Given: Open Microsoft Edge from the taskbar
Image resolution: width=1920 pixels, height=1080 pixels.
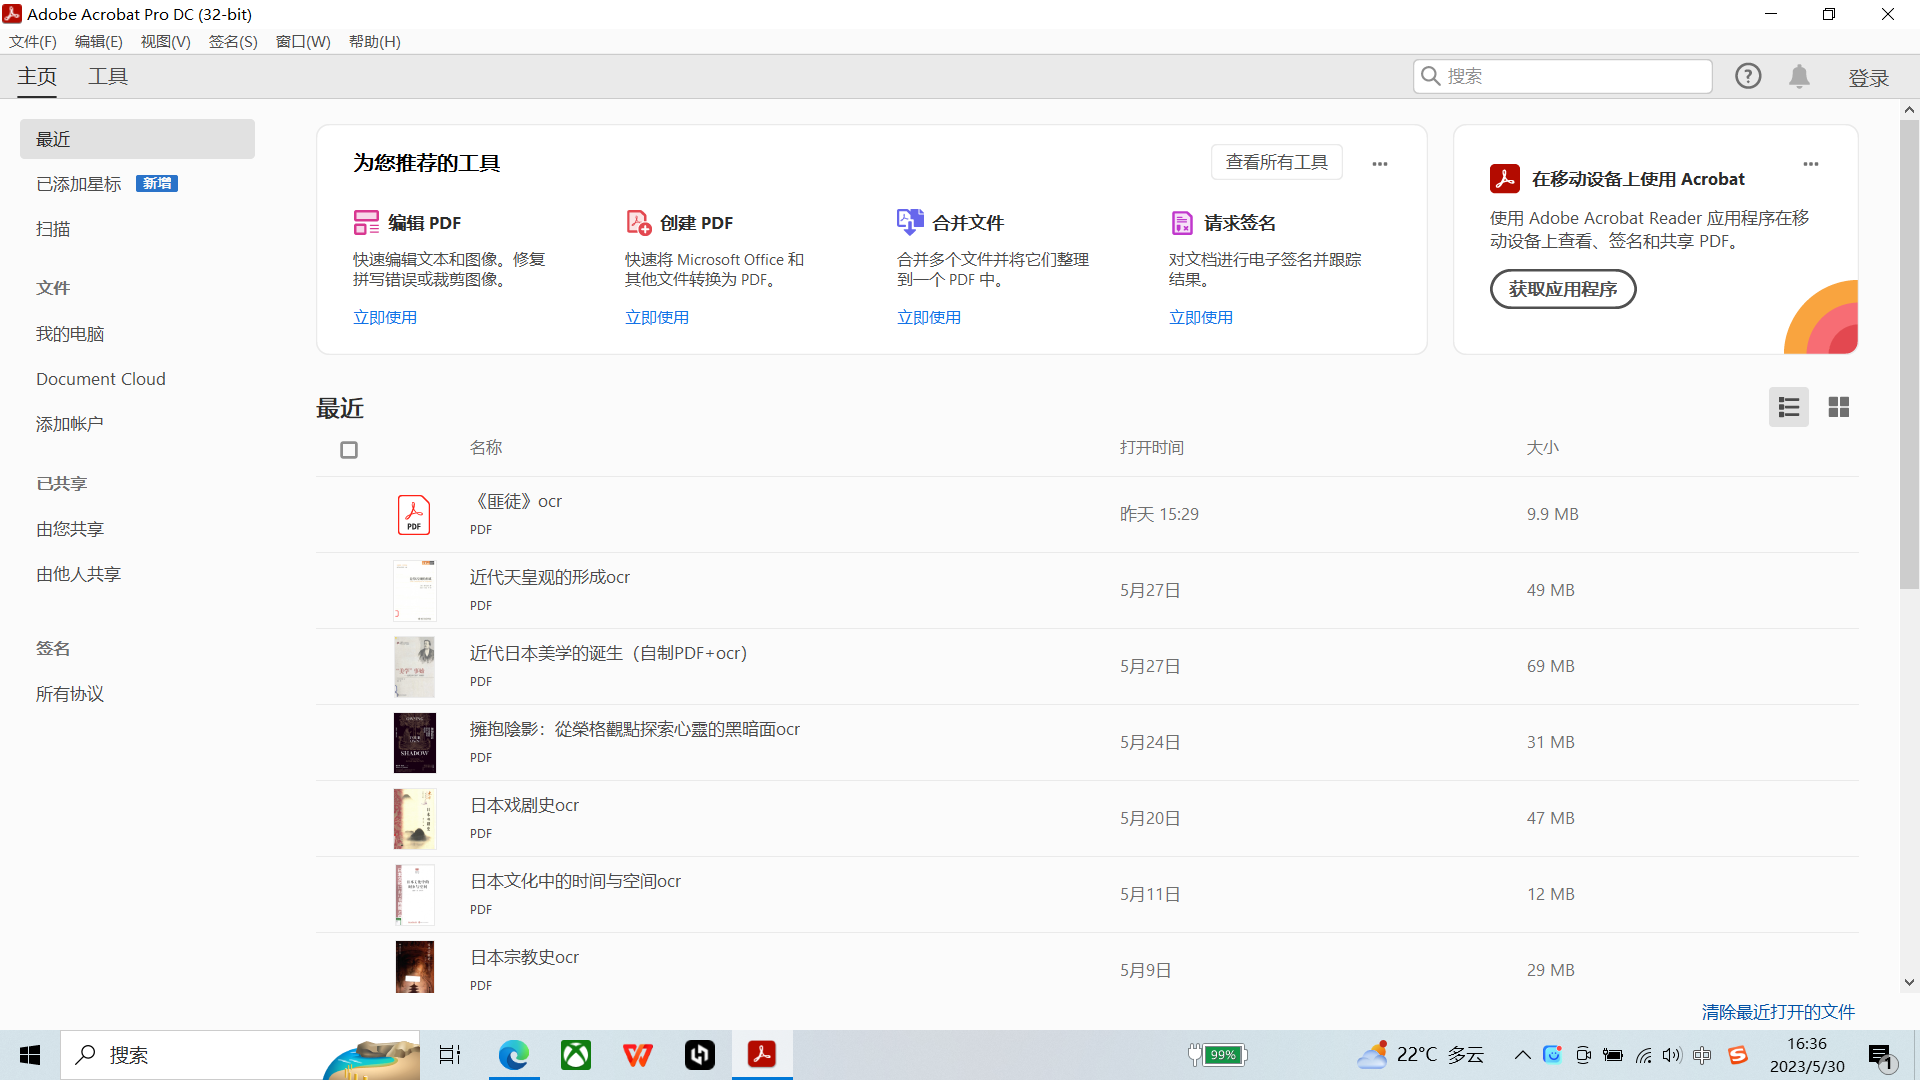Looking at the screenshot, I should coord(514,1055).
